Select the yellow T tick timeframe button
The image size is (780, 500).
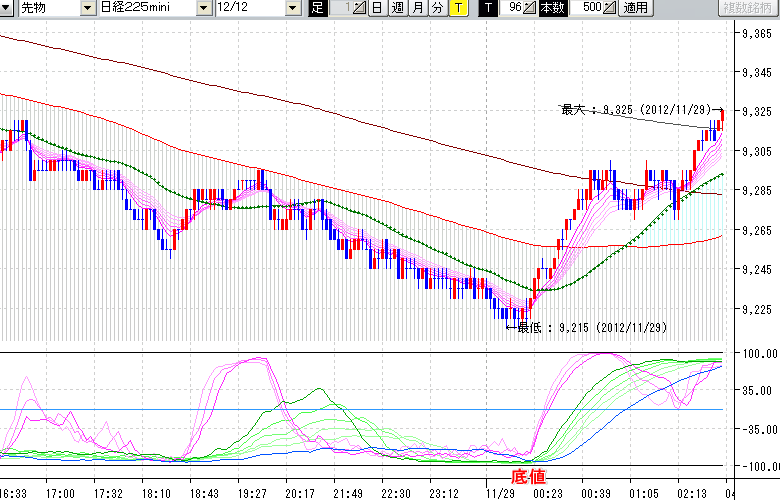click(x=457, y=8)
